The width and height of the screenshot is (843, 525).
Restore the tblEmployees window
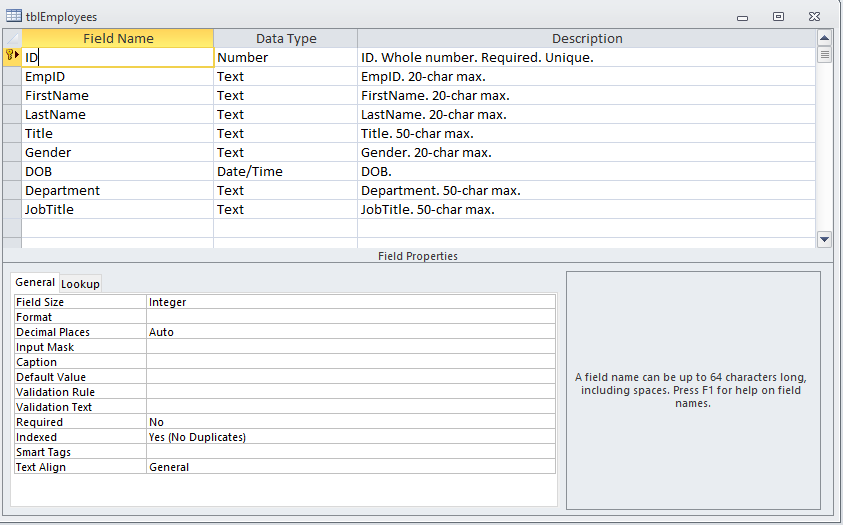(x=778, y=17)
